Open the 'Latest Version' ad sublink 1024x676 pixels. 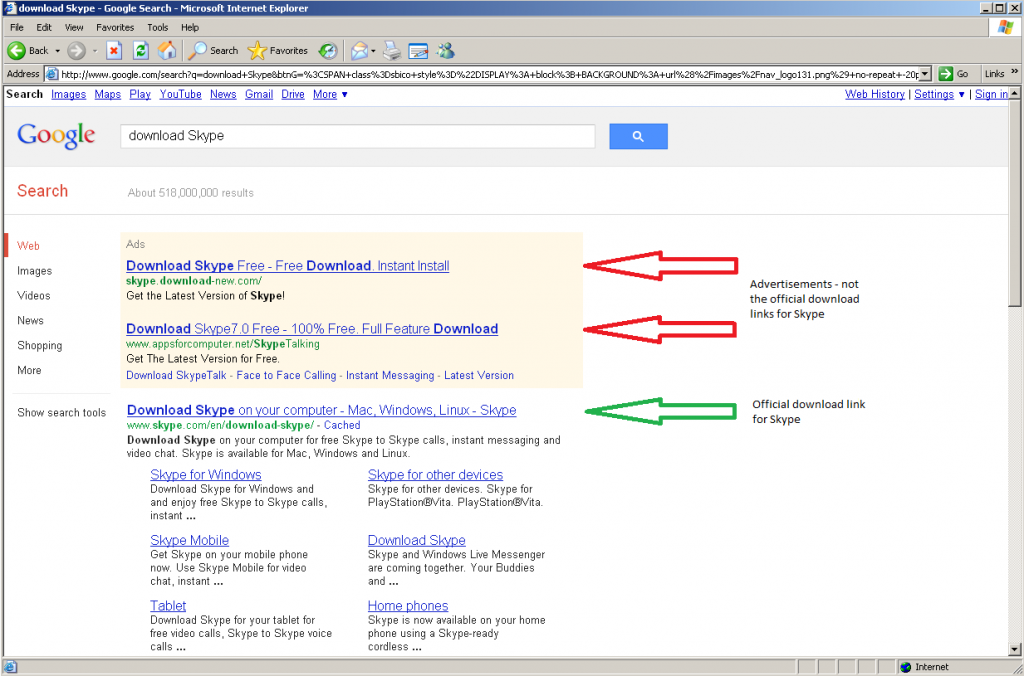point(479,375)
